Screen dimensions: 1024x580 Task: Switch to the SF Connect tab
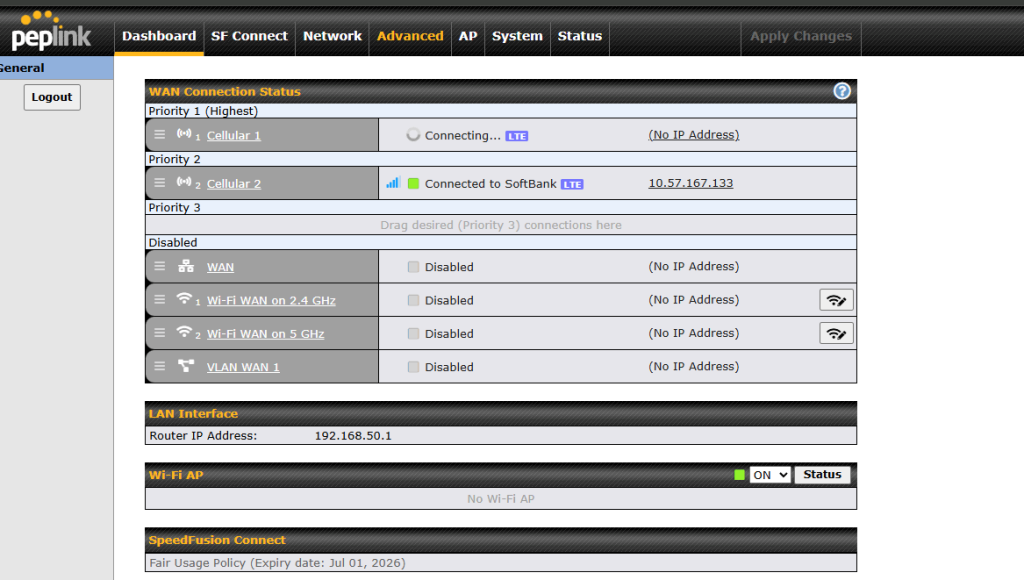click(x=249, y=36)
